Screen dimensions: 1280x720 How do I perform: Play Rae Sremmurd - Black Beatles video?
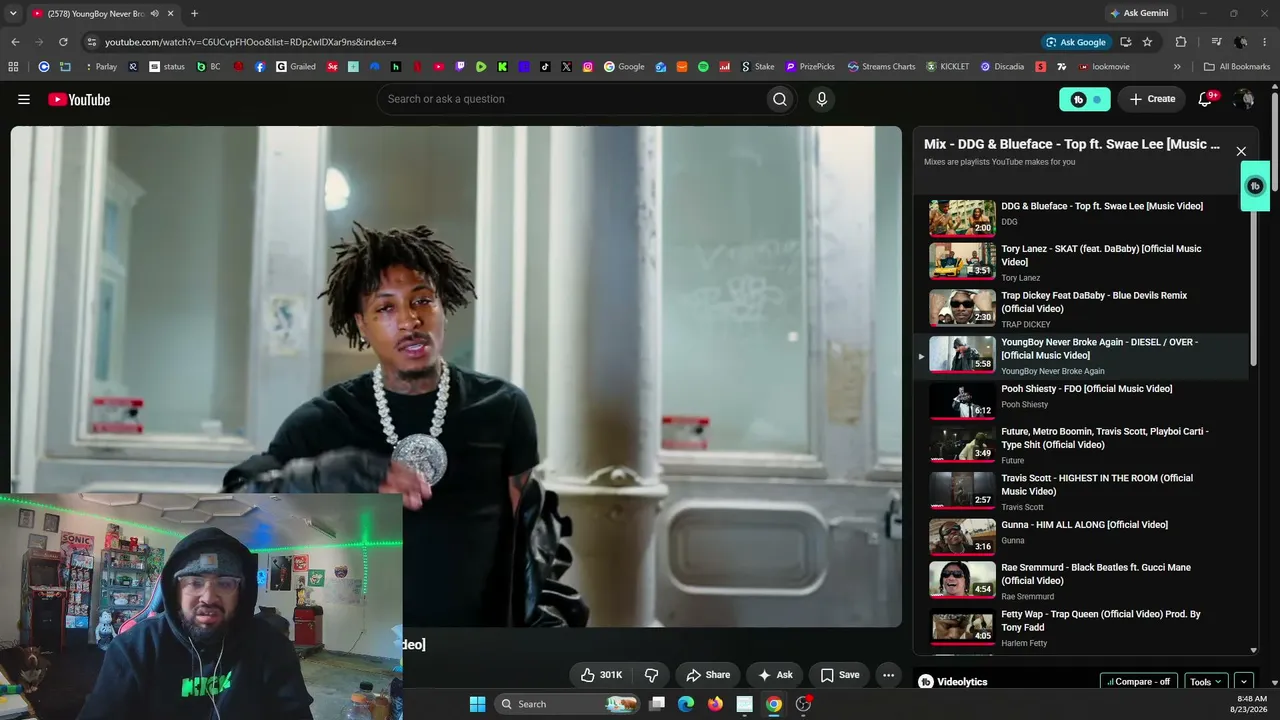pos(1083,581)
